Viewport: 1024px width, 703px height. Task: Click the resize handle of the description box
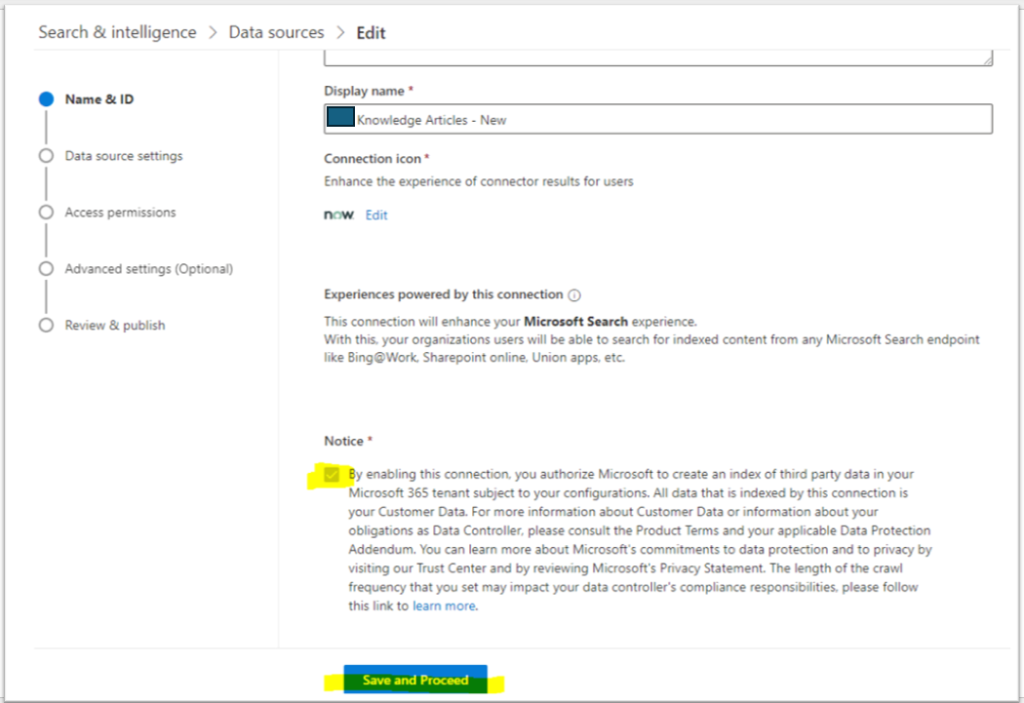[988, 60]
